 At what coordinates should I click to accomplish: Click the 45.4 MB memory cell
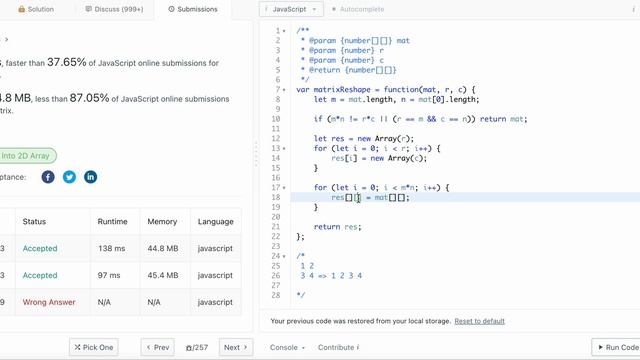163,276
